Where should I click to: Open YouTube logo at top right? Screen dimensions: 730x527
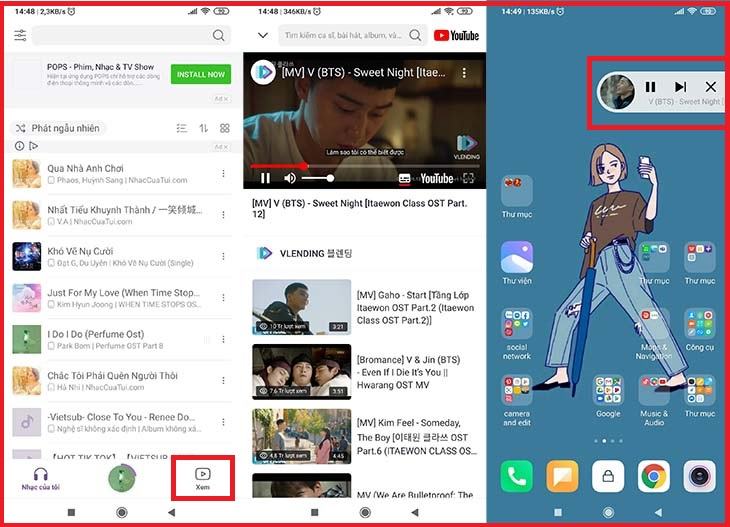click(x=456, y=35)
